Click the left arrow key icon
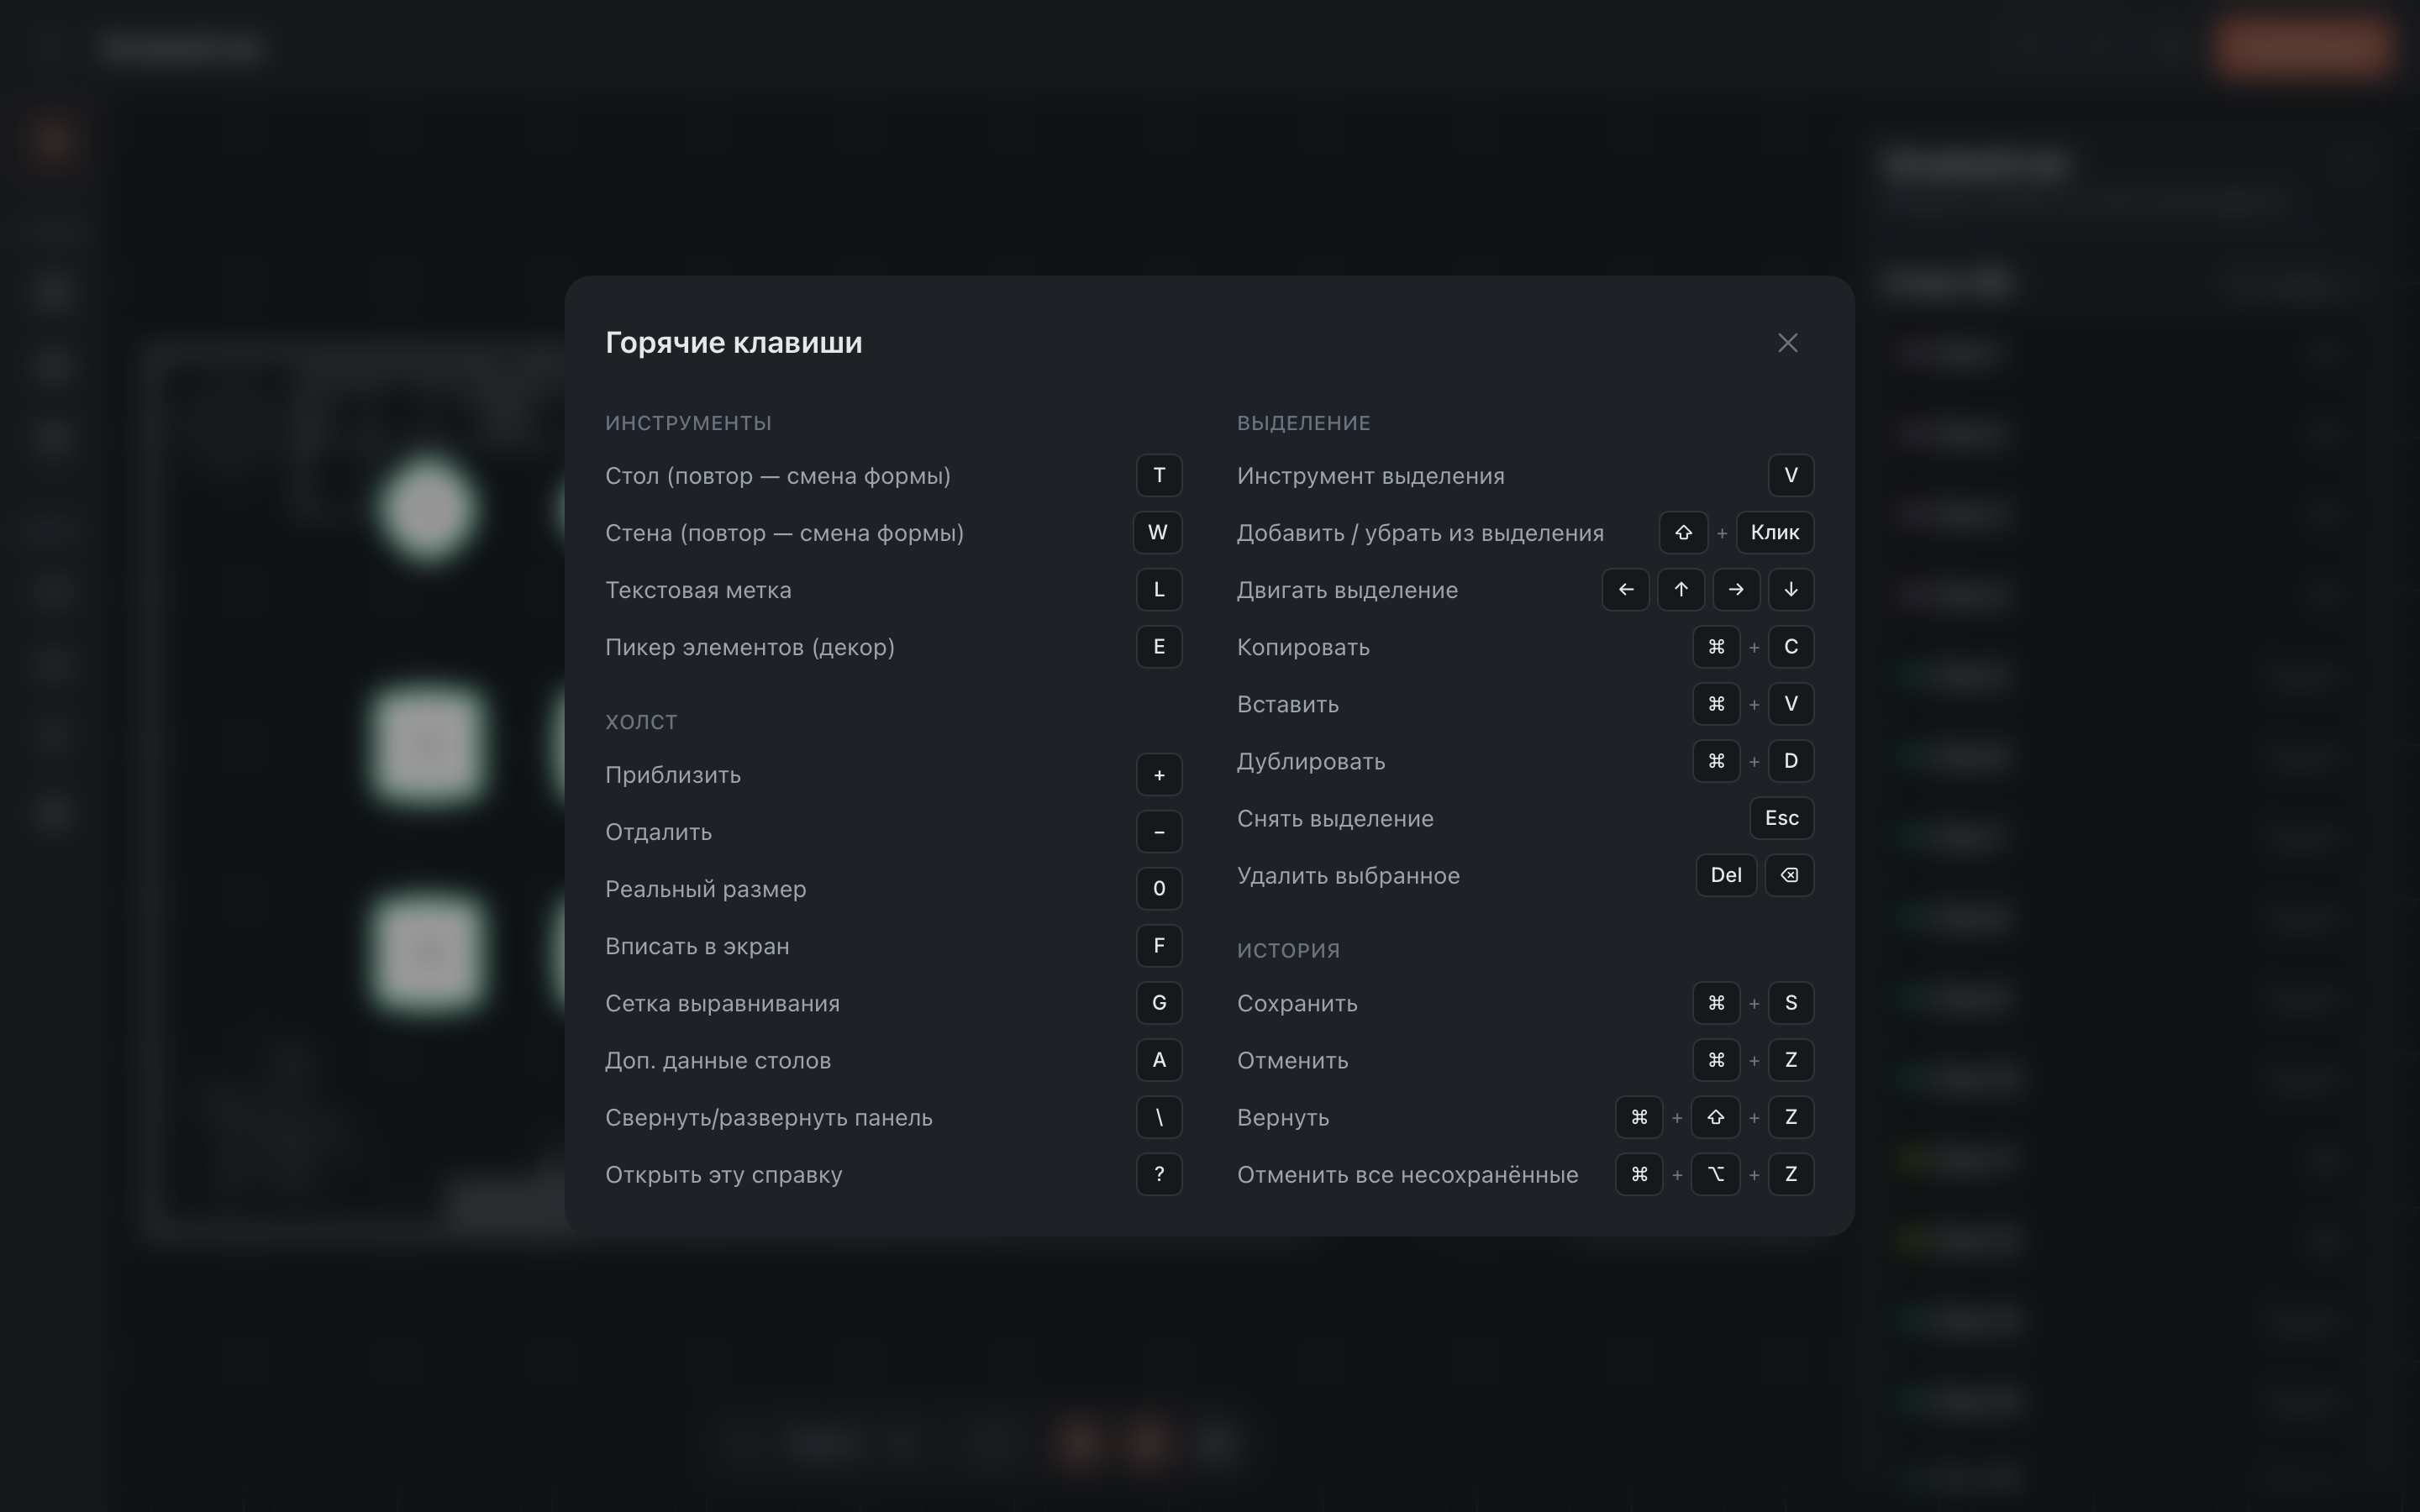Image resolution: width=2420 pixels, height=1512 pixels. 1626,590
